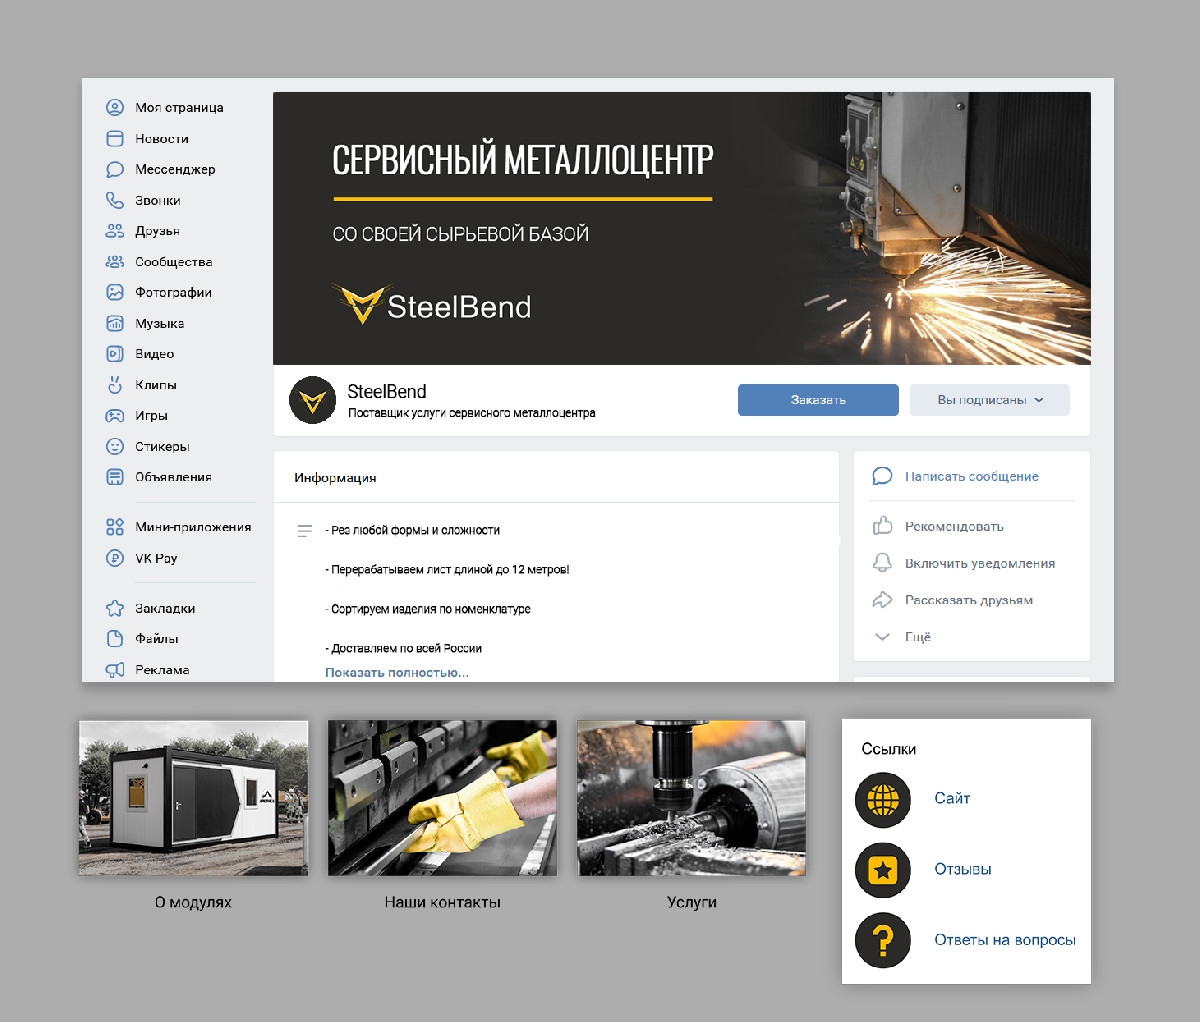Open the Photos icon in sidebar

click(115, 293)
